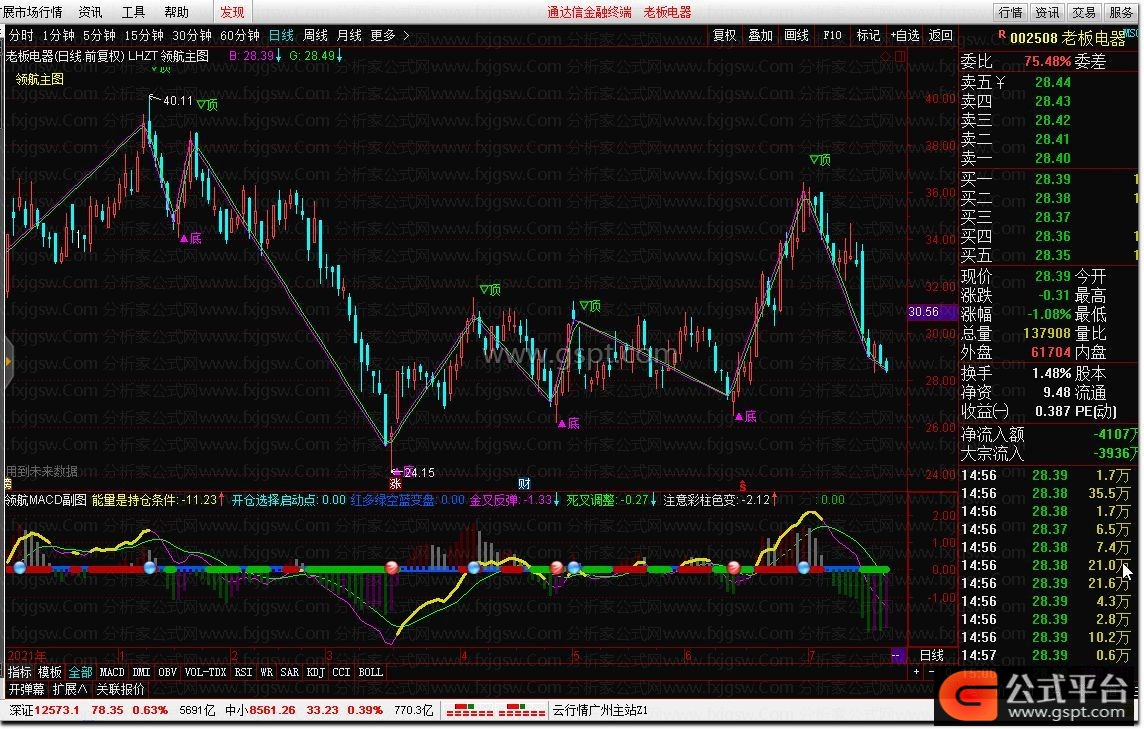Select the 30分钟 period
1144x729 pixels.
192,35
